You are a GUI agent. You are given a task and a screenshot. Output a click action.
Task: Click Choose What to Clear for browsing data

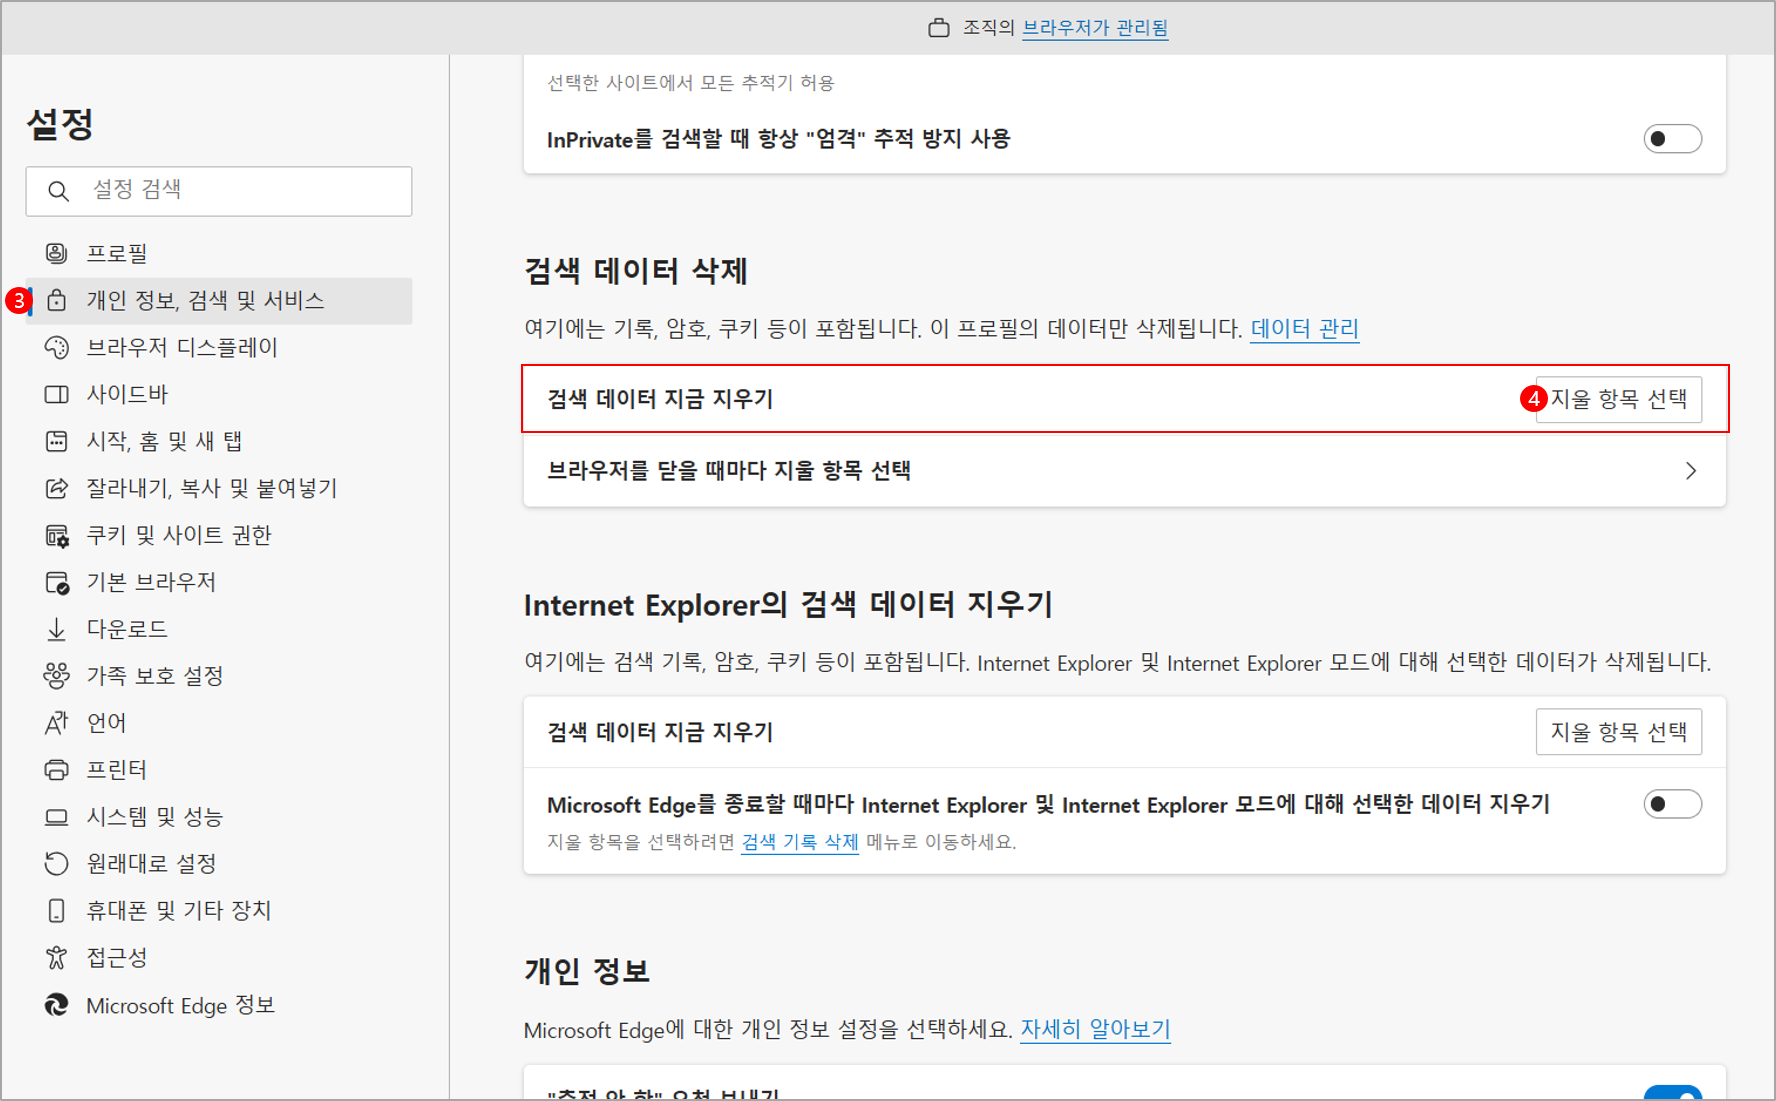[x=1618, y=399]
